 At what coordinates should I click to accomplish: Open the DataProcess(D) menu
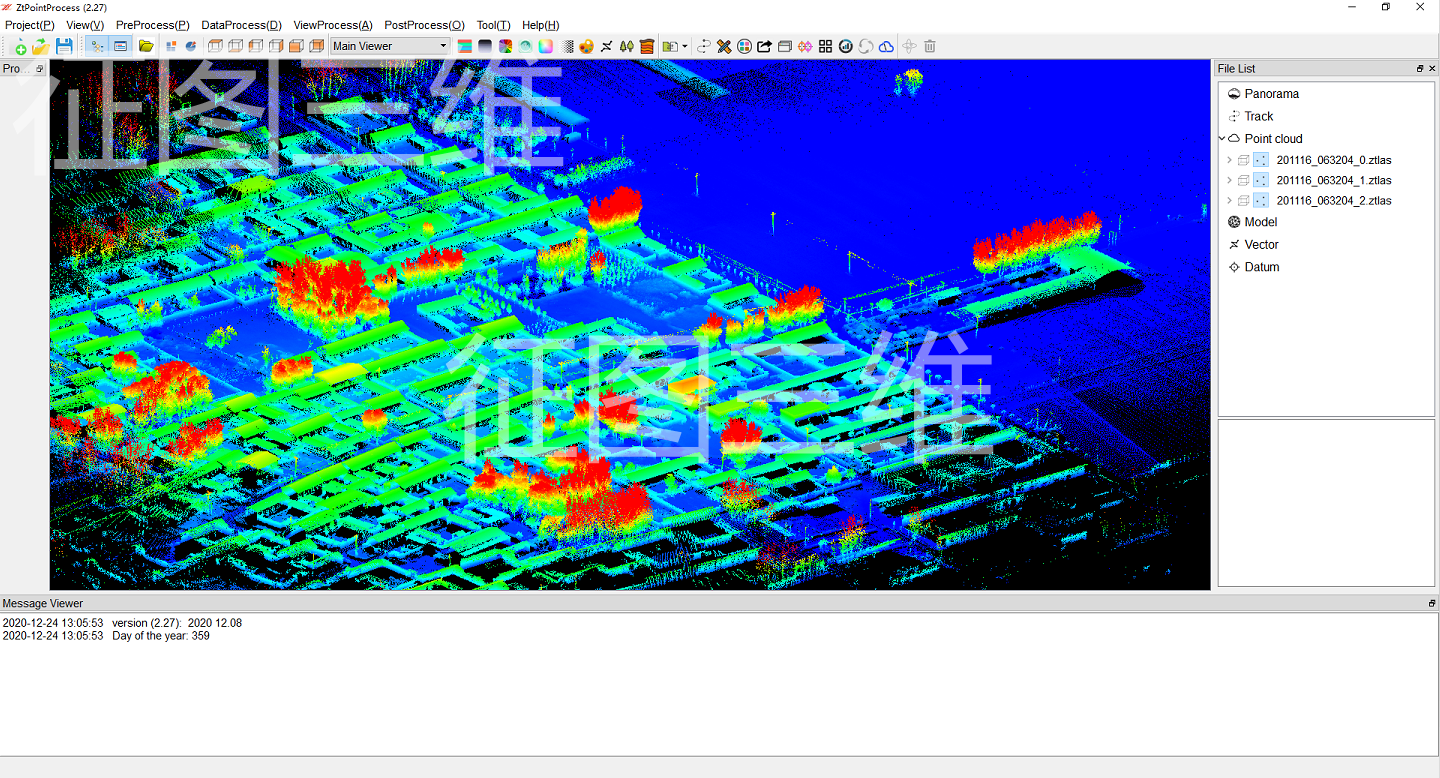(x=241, y=25)
